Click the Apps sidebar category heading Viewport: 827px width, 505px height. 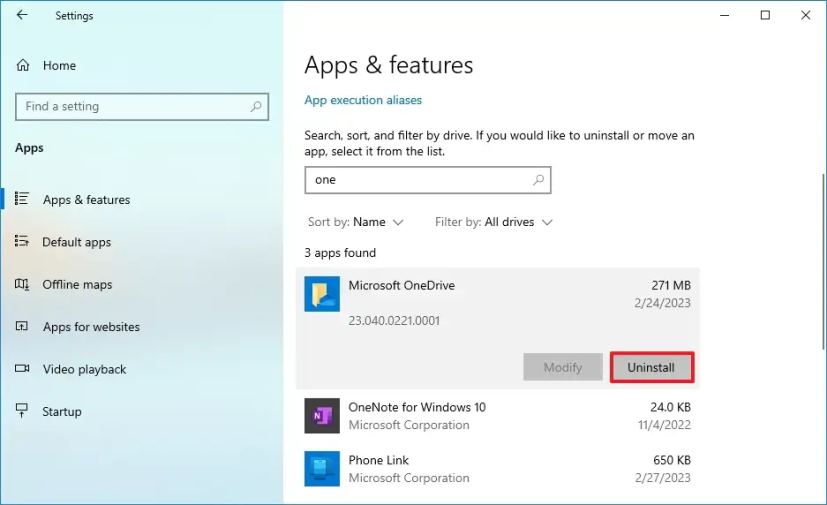[30, 148]
